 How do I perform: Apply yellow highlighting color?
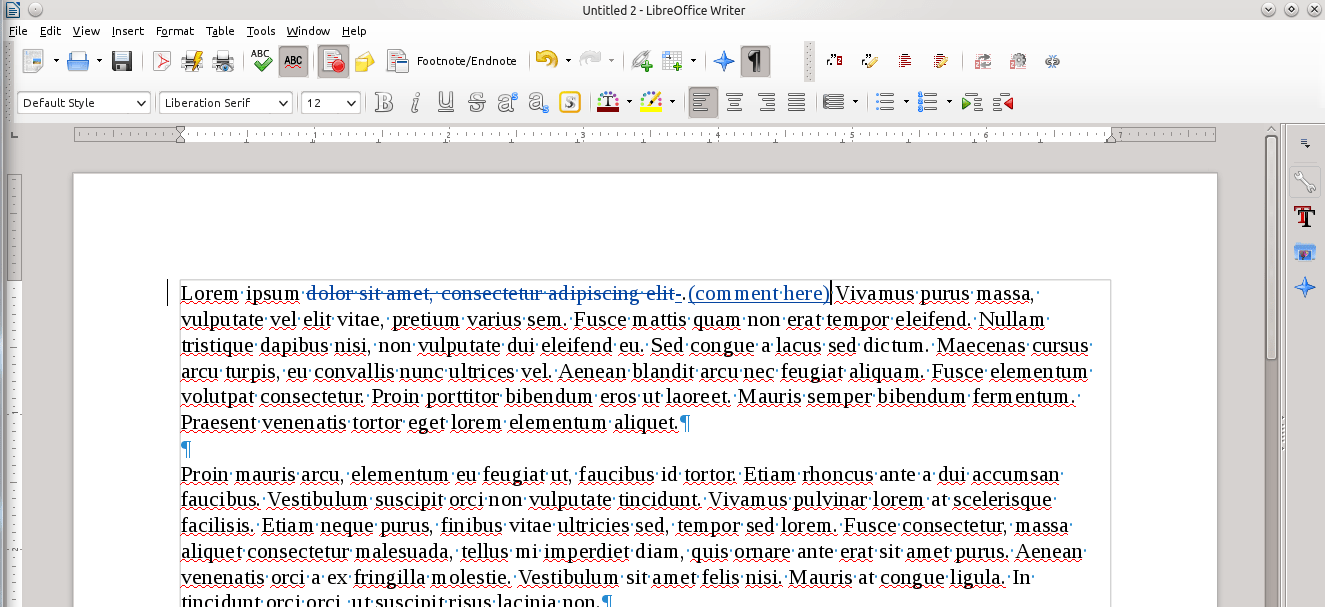pos(651,102)
